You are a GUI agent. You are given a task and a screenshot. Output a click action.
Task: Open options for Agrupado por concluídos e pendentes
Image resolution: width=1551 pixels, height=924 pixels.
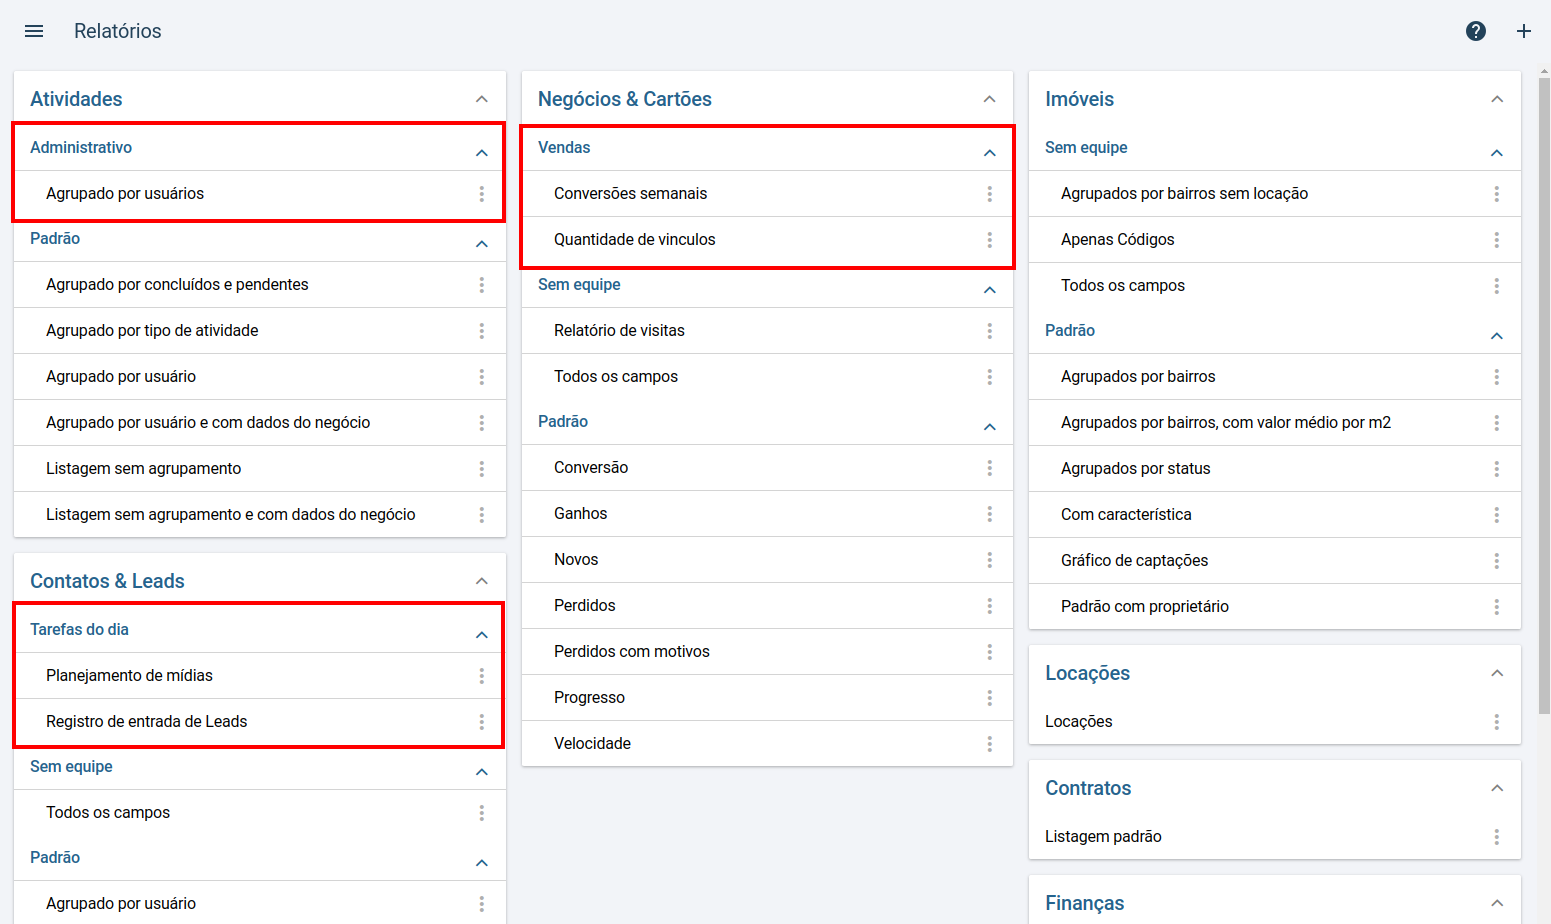coord(482,285)
